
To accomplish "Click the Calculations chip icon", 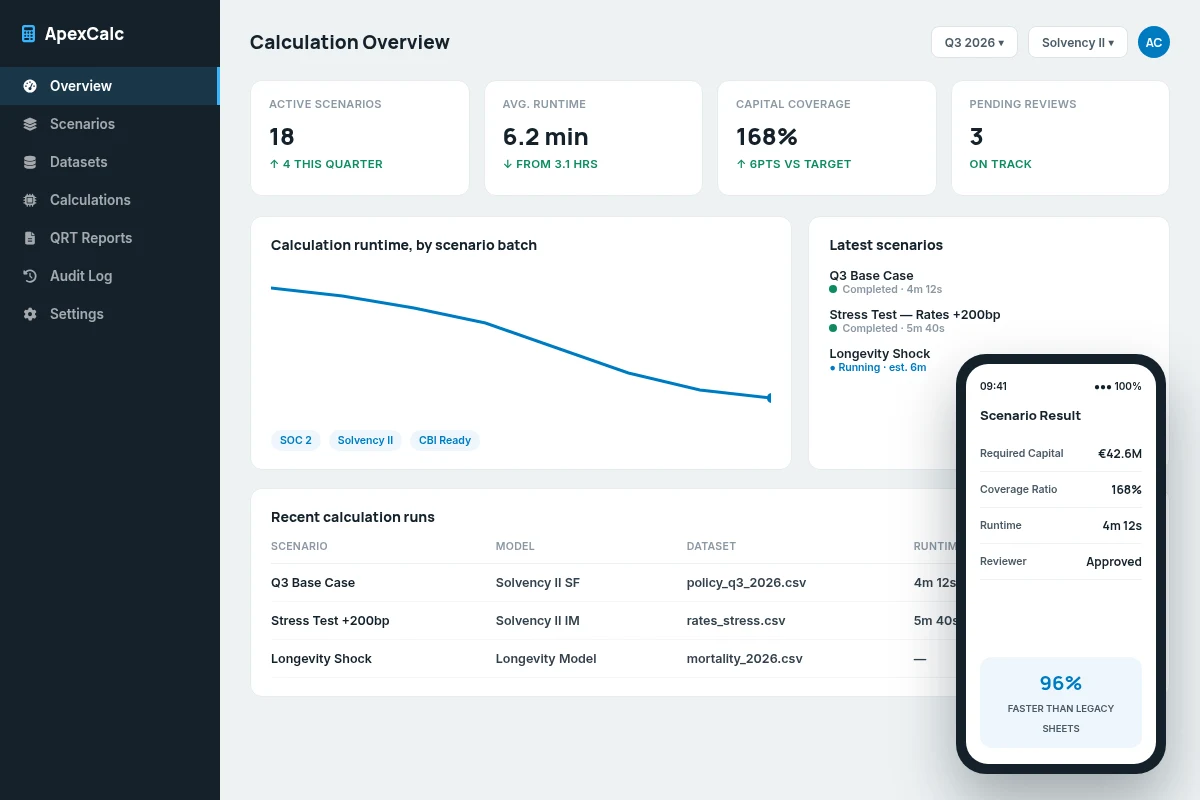I will (x=30, y=200).
